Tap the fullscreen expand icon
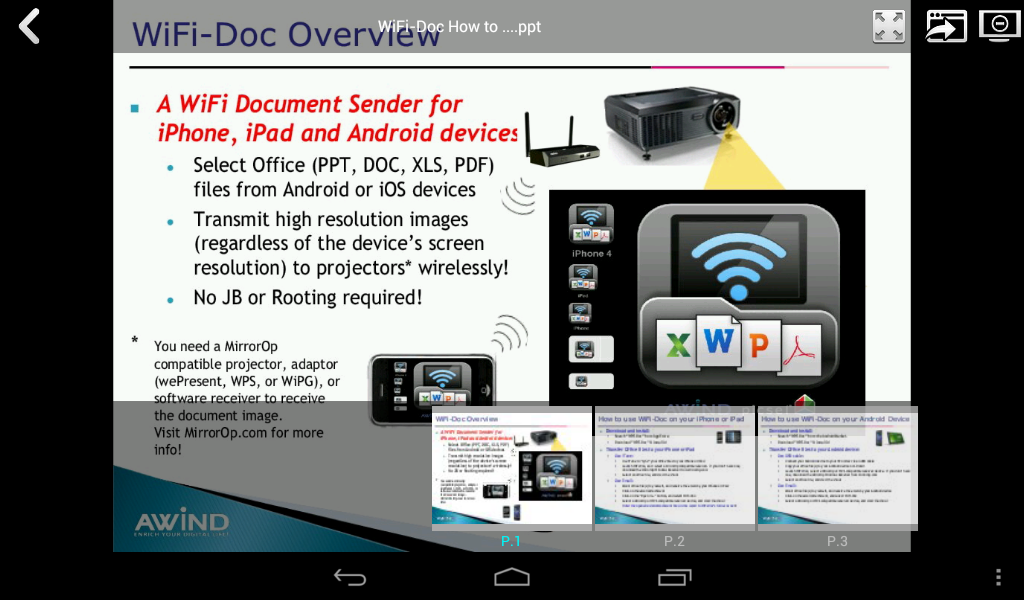 coord(889,27)
